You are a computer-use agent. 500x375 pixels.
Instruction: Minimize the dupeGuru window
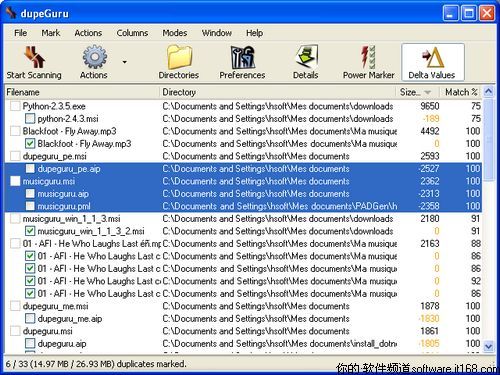450,14
